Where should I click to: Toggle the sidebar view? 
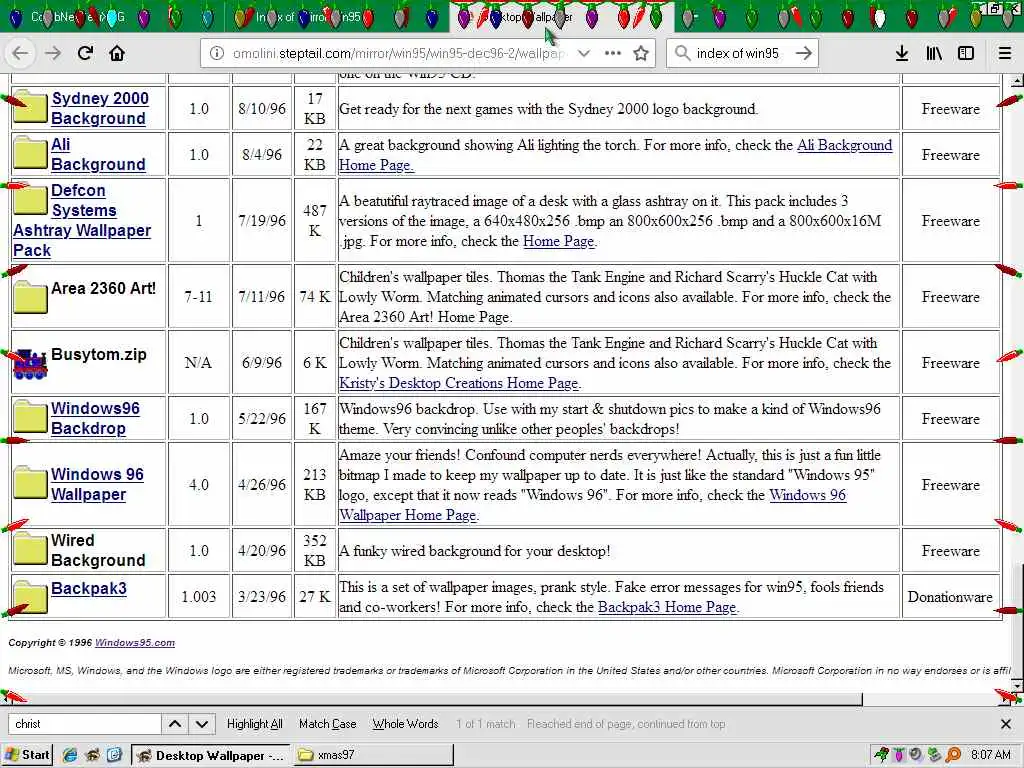966,53
